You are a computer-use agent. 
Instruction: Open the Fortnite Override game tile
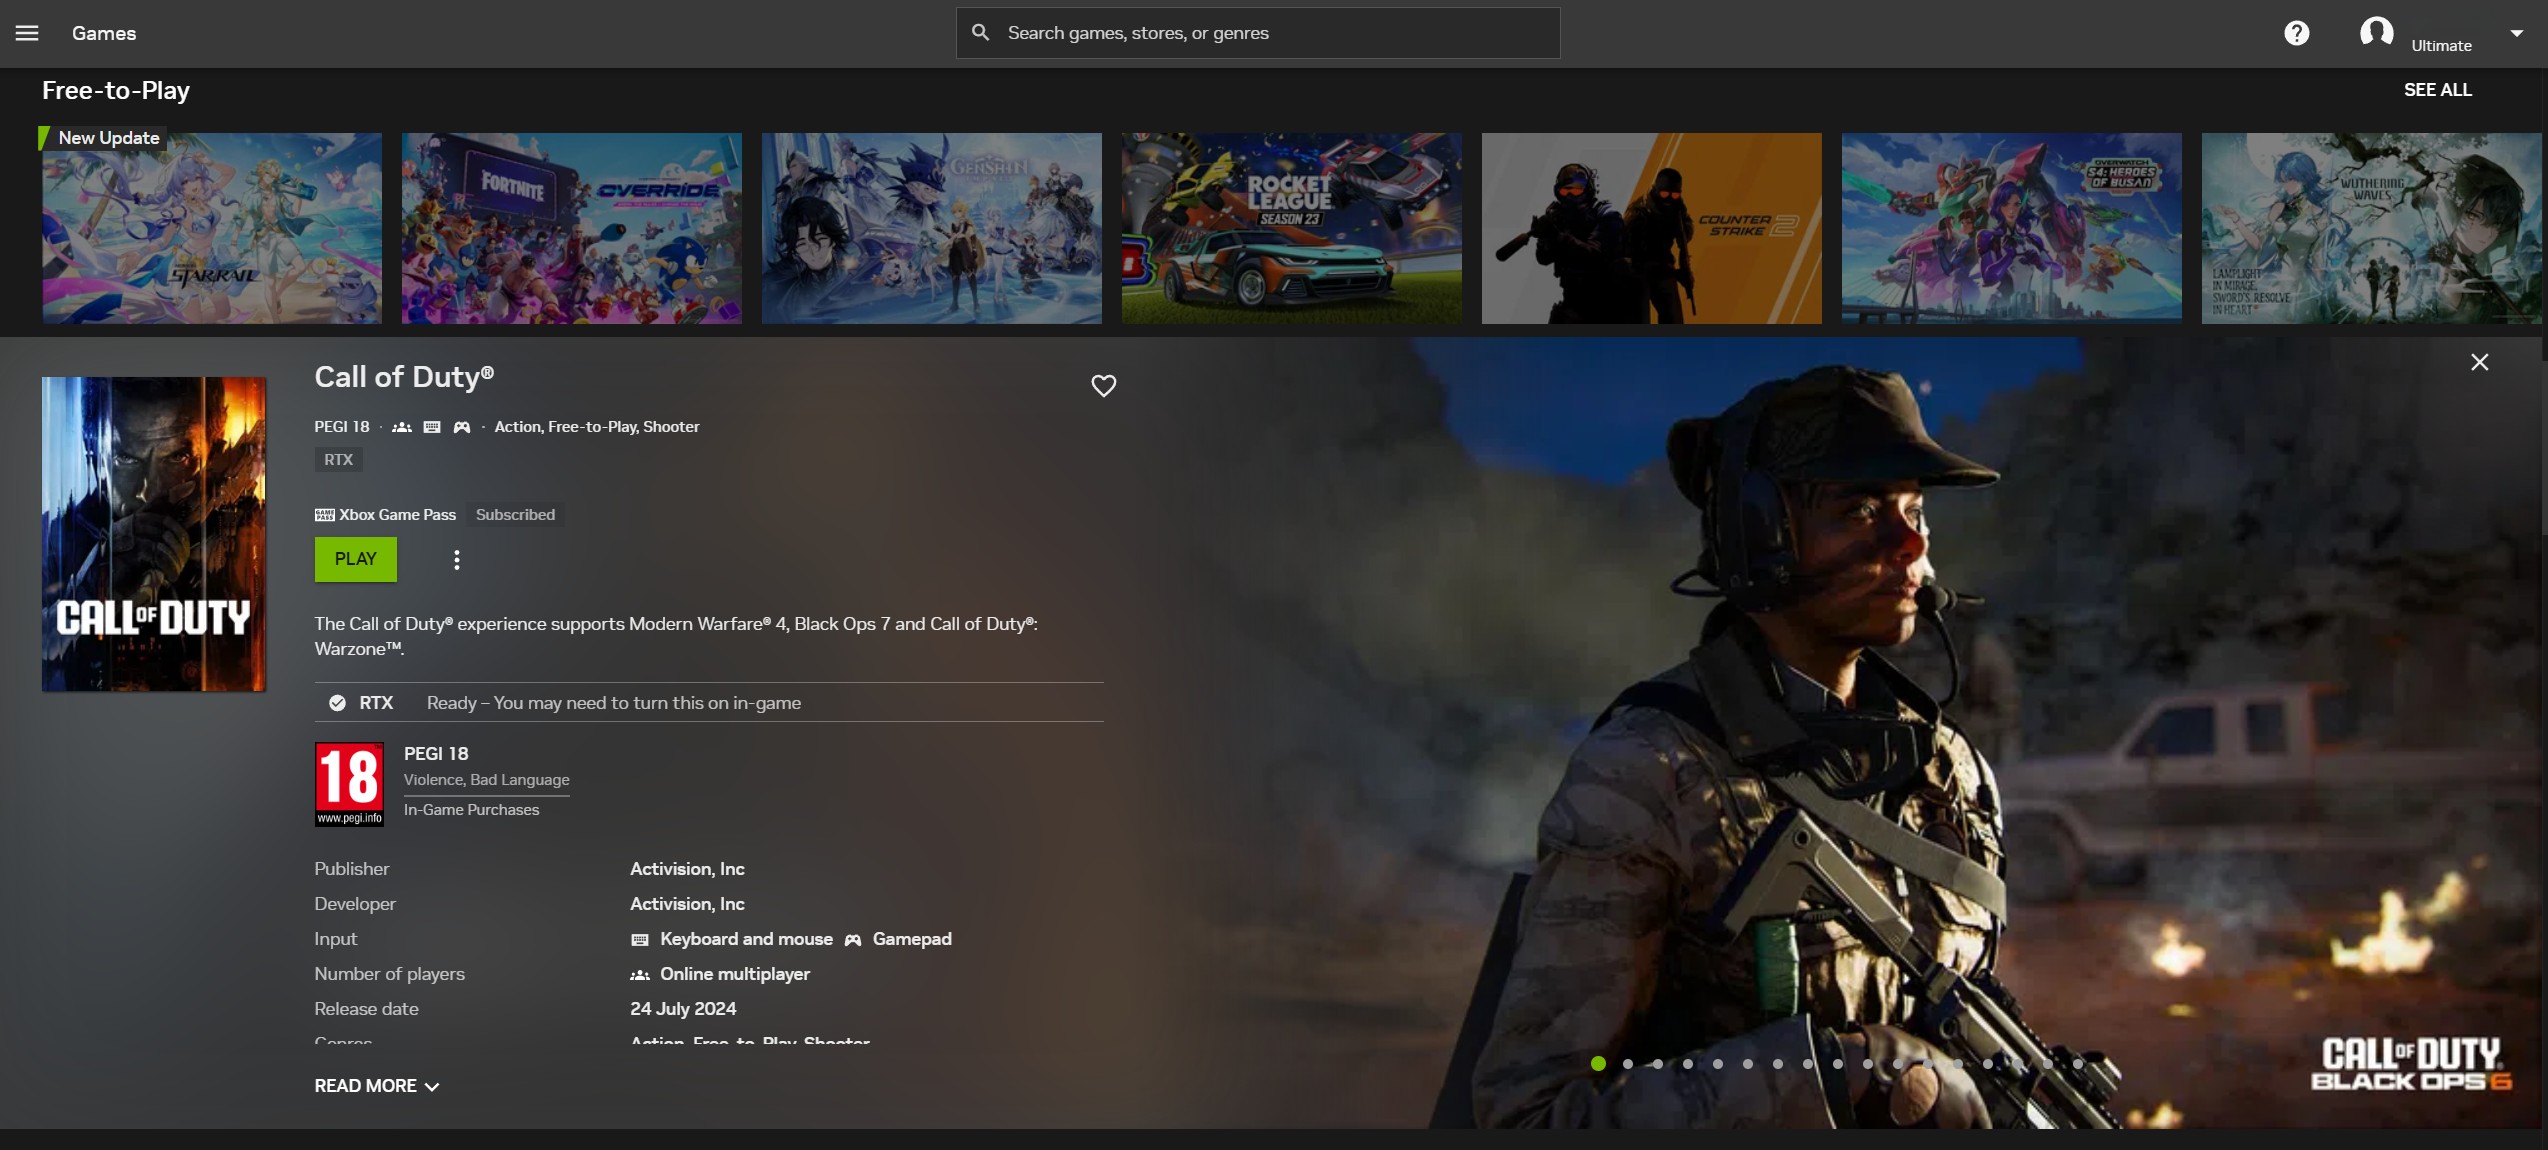[572, 228]
